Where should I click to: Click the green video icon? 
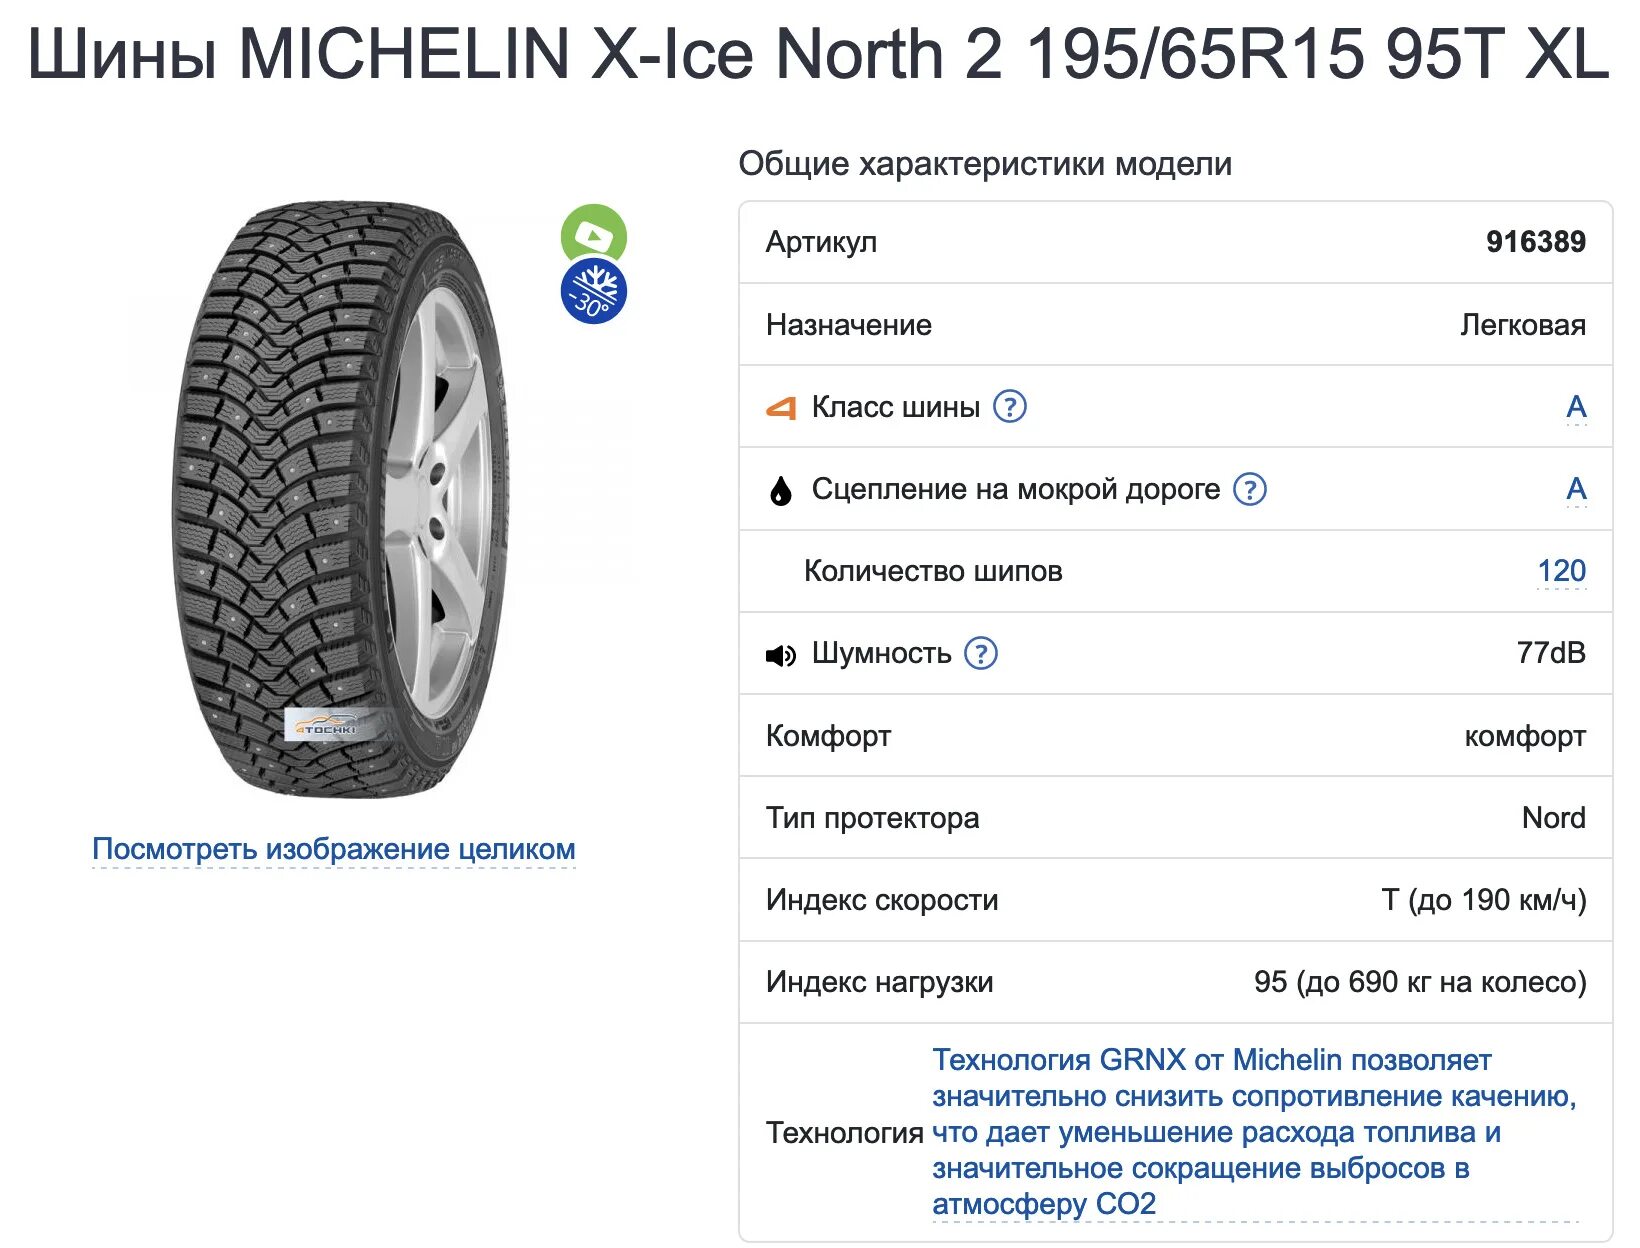[x=594, y=235]
